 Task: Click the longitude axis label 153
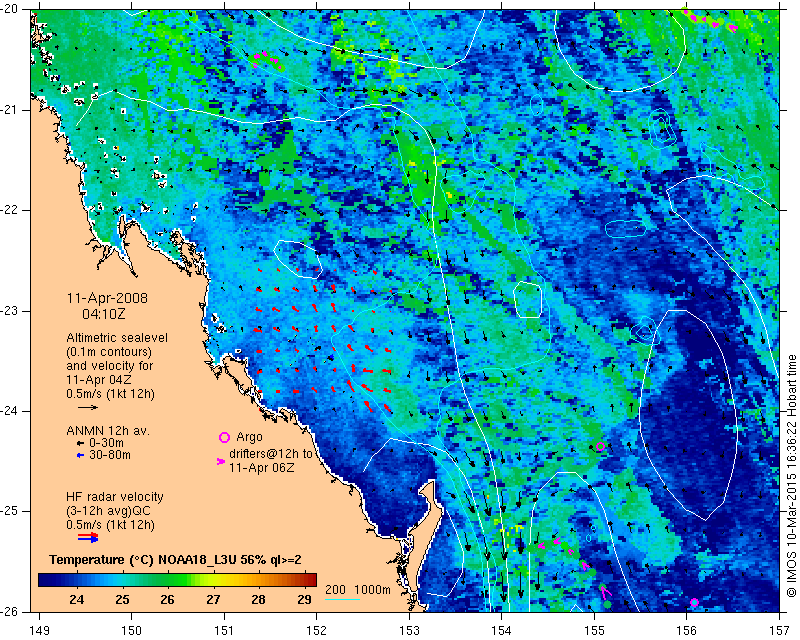409,630
